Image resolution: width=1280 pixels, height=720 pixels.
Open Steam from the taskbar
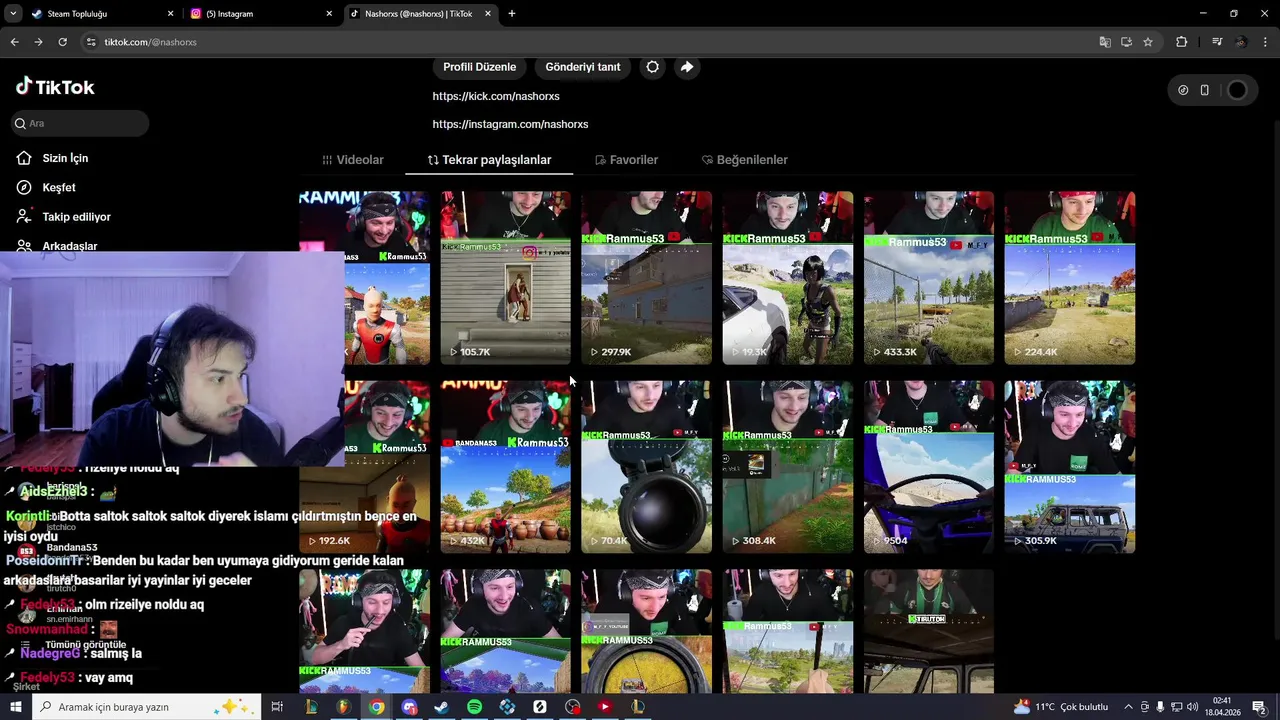click(x=441, y=707)
